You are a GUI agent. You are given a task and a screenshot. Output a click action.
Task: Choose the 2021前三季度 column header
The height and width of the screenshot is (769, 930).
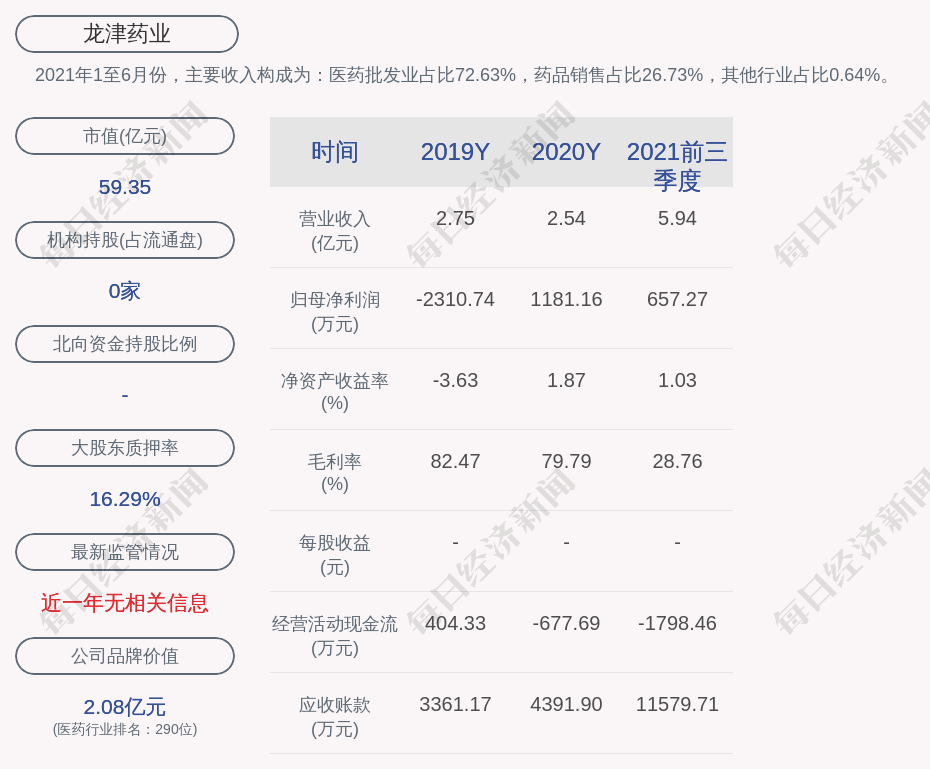click(677, 165)
